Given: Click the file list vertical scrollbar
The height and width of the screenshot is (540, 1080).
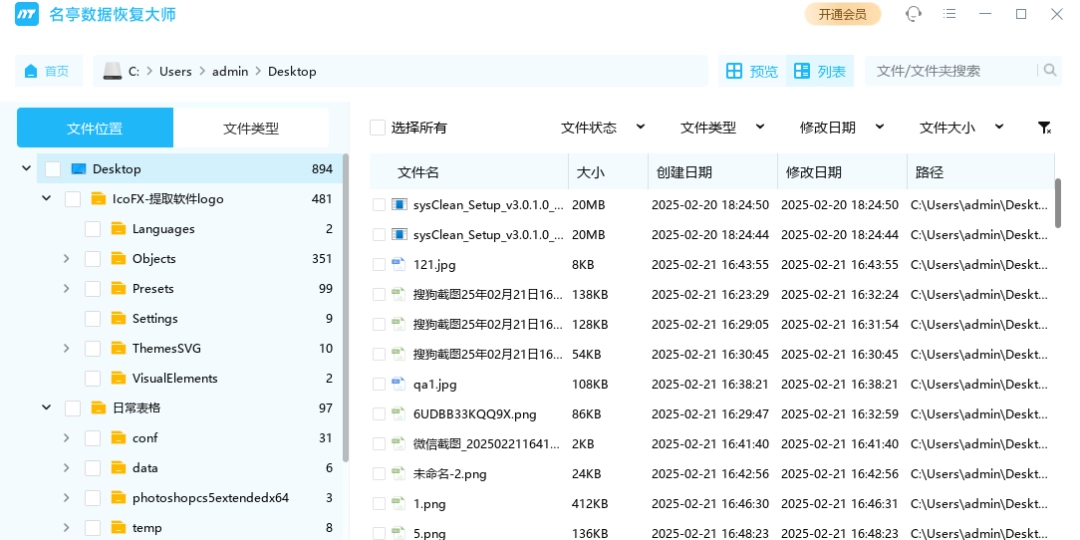Looking at the screenshot, I should click(1059, 203).
